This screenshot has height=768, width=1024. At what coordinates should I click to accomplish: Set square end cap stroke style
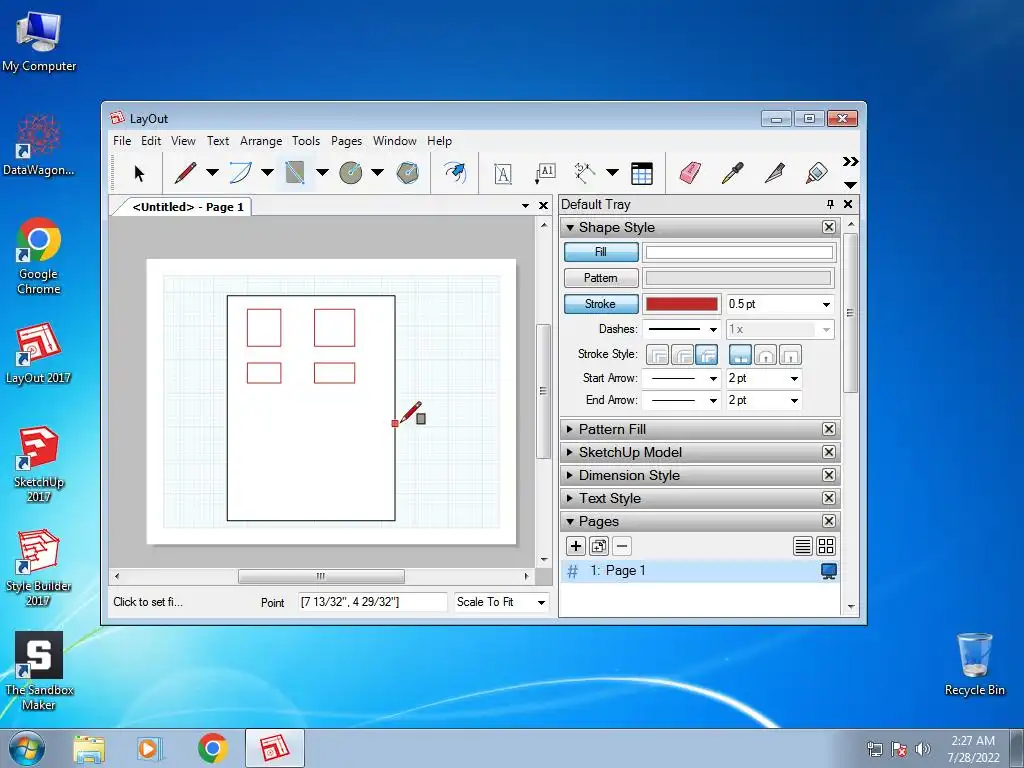pos(790,355)
